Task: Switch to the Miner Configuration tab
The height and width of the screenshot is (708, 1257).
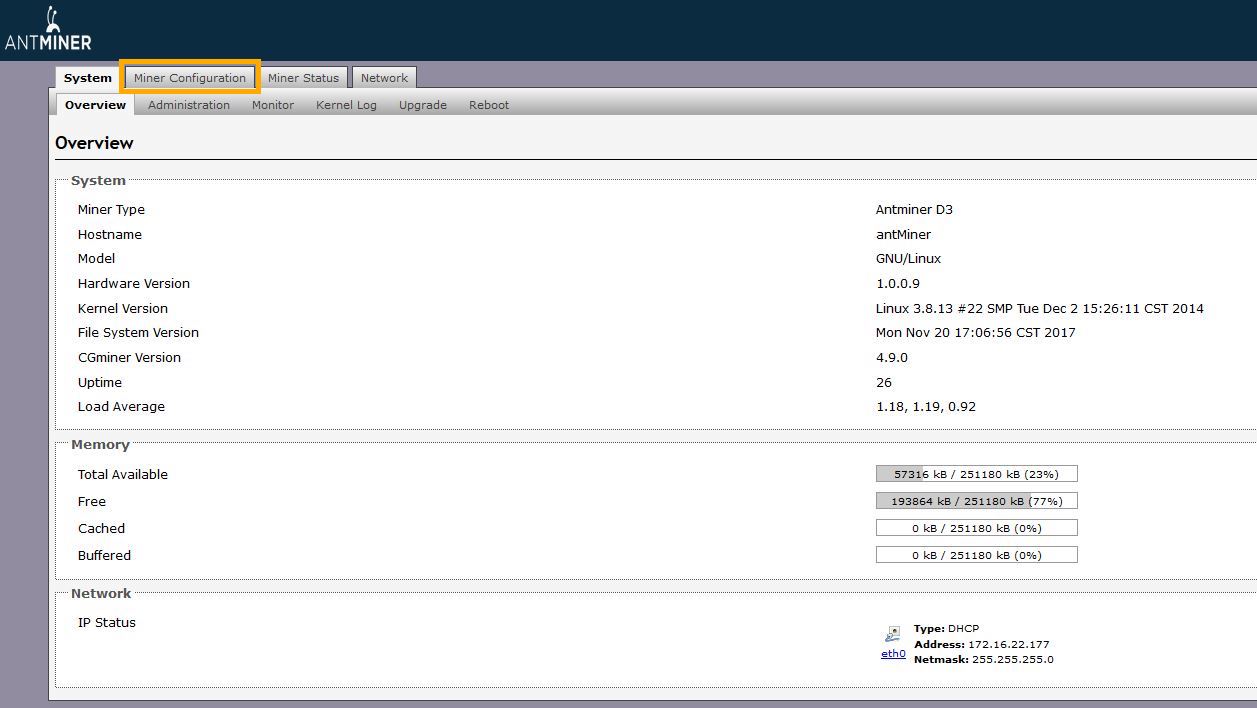Action: (x=190, y=78)
